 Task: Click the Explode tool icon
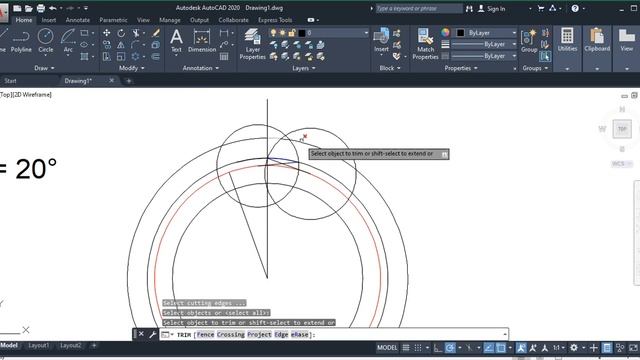click(x=156, y=44)
